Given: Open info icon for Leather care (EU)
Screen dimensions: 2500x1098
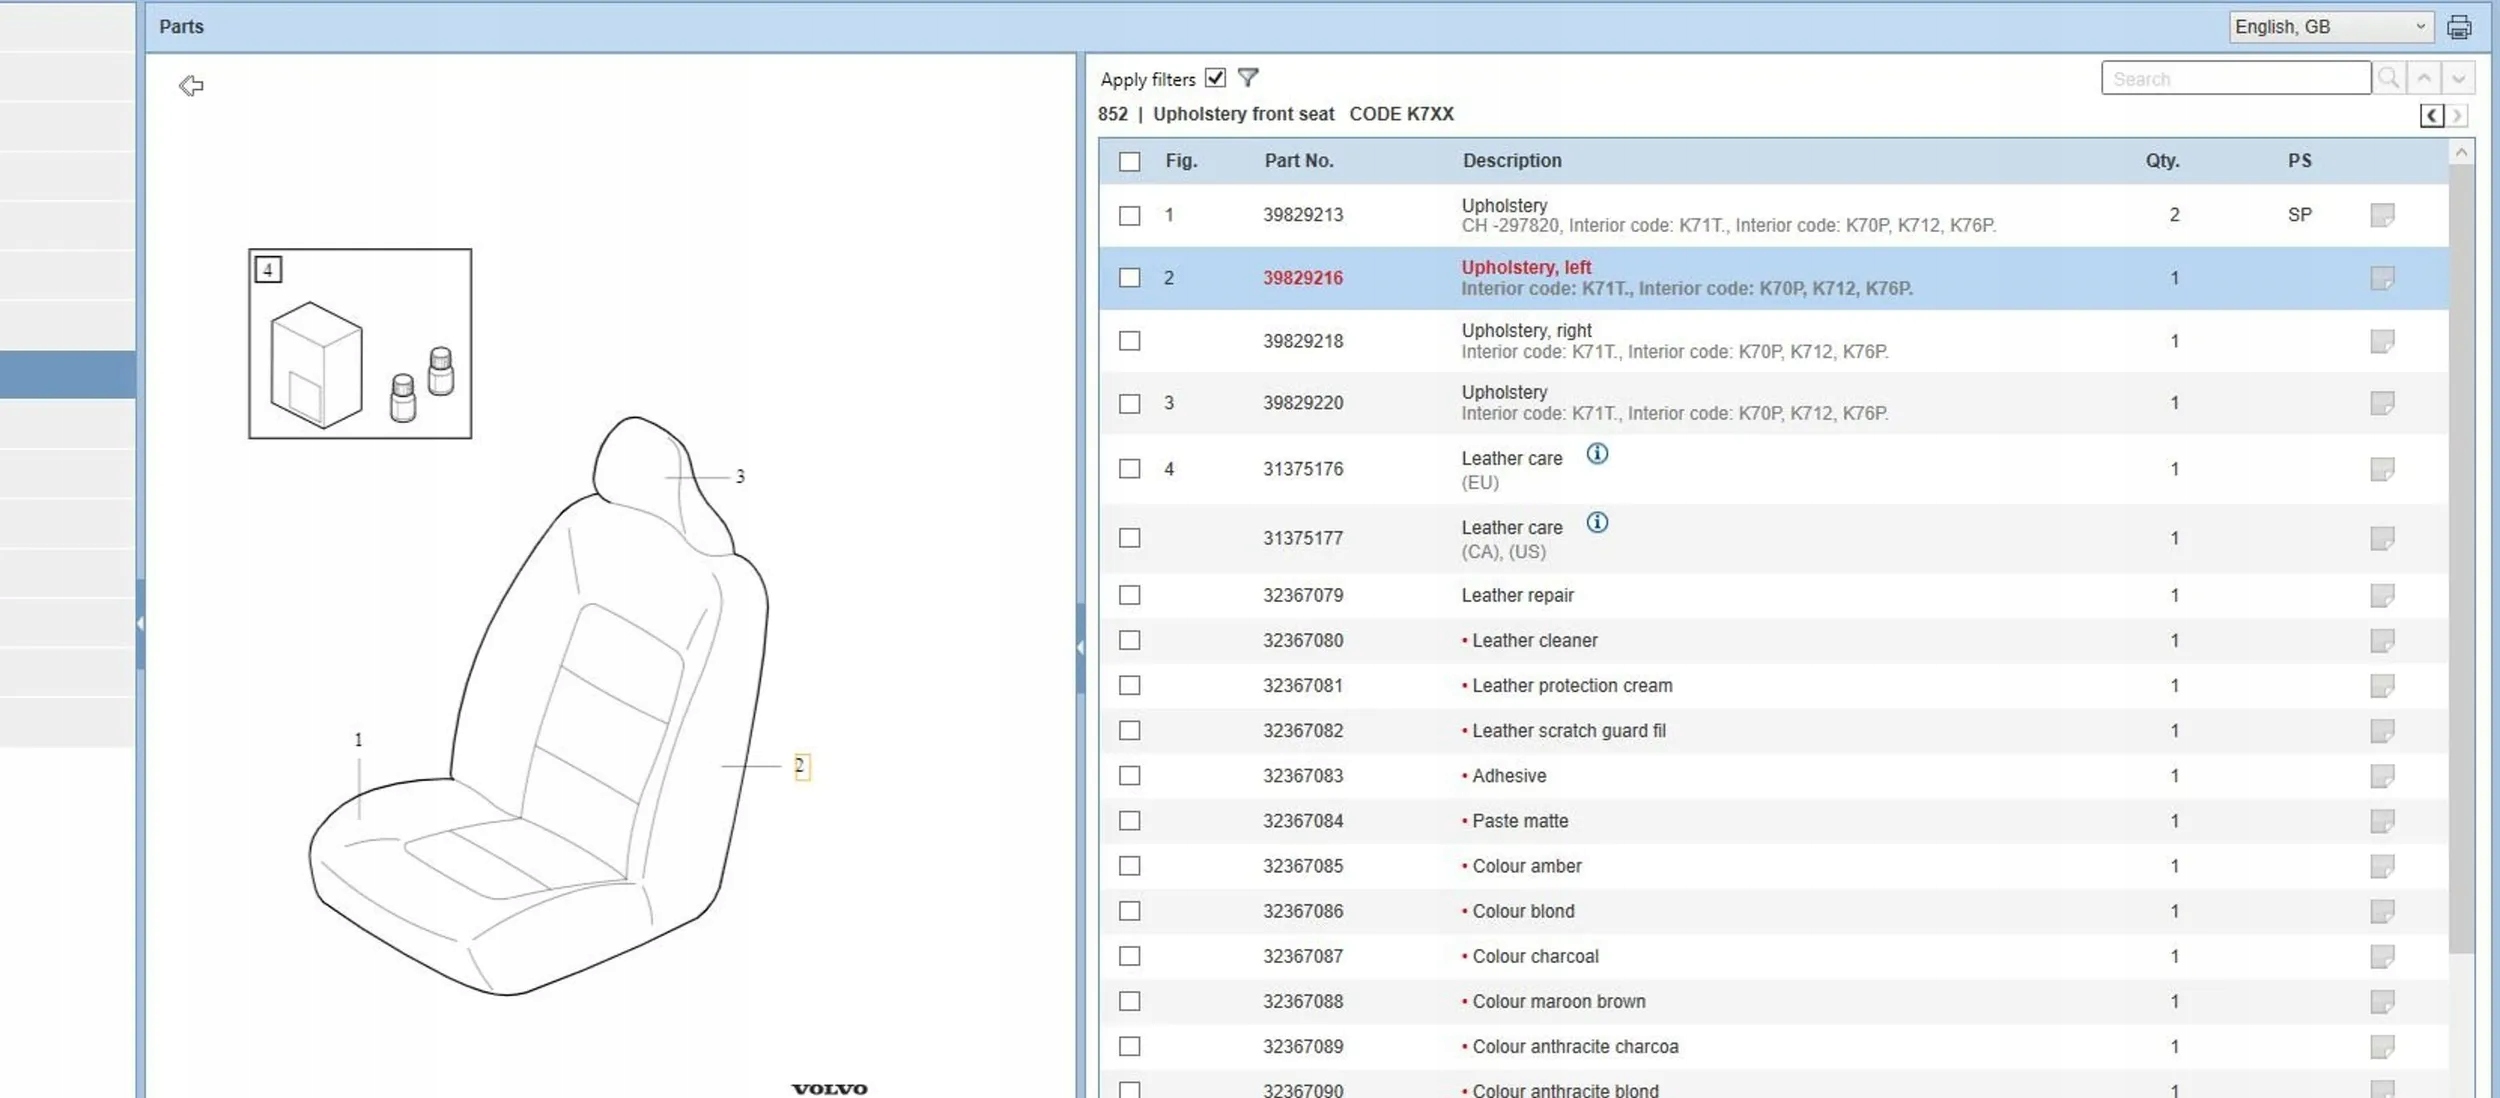Looking at the screenshot, I should pyautogui.click(x=1597, y=454).
